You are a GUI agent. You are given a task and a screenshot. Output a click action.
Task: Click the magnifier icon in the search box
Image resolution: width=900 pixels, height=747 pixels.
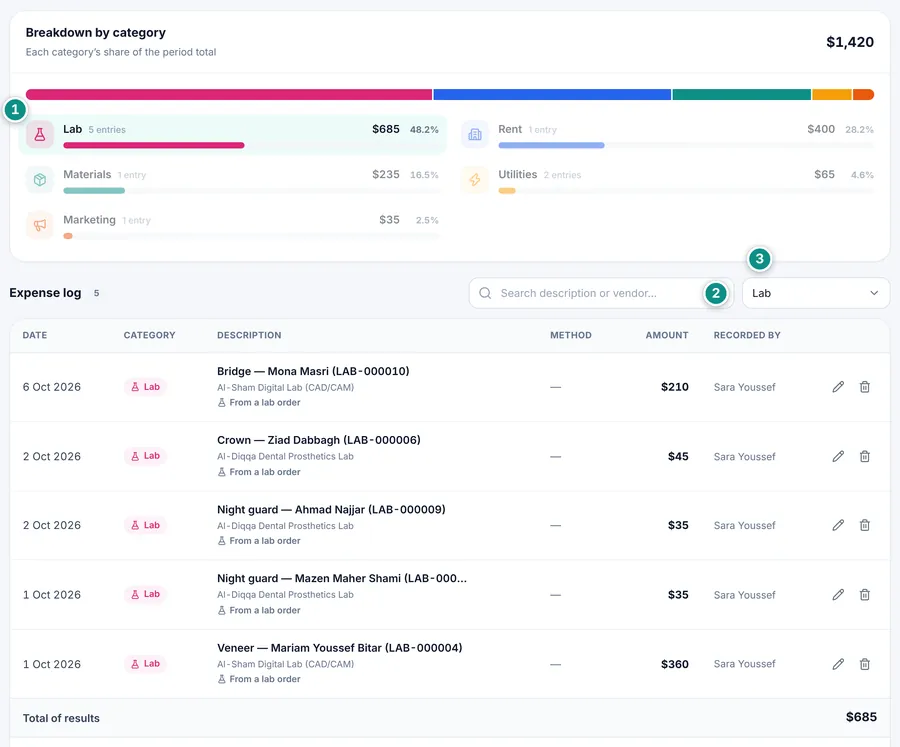485,293
